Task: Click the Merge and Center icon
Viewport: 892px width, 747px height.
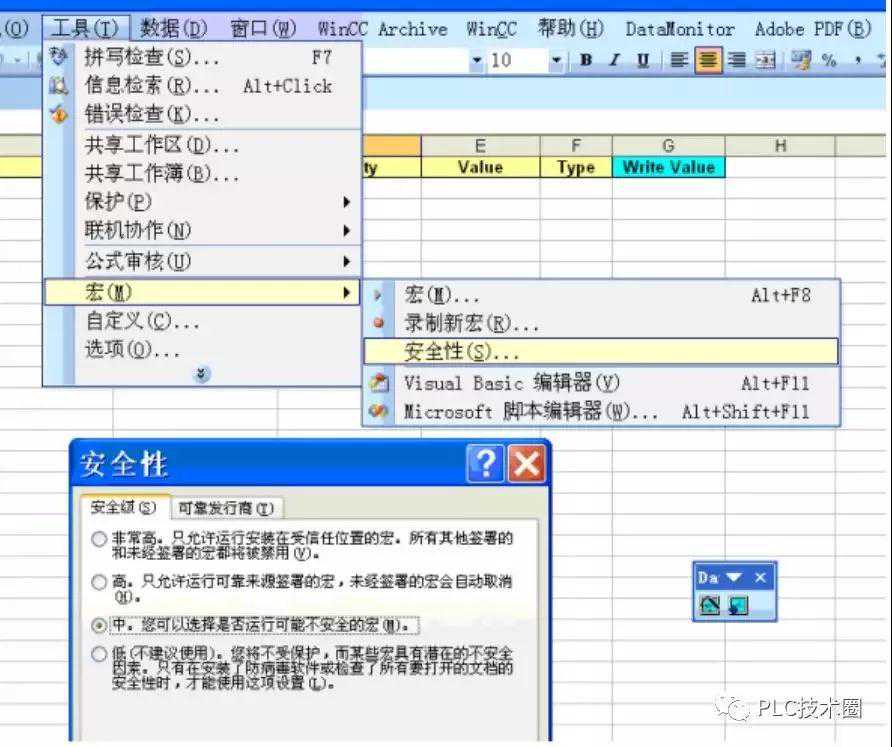Action: 766,61
